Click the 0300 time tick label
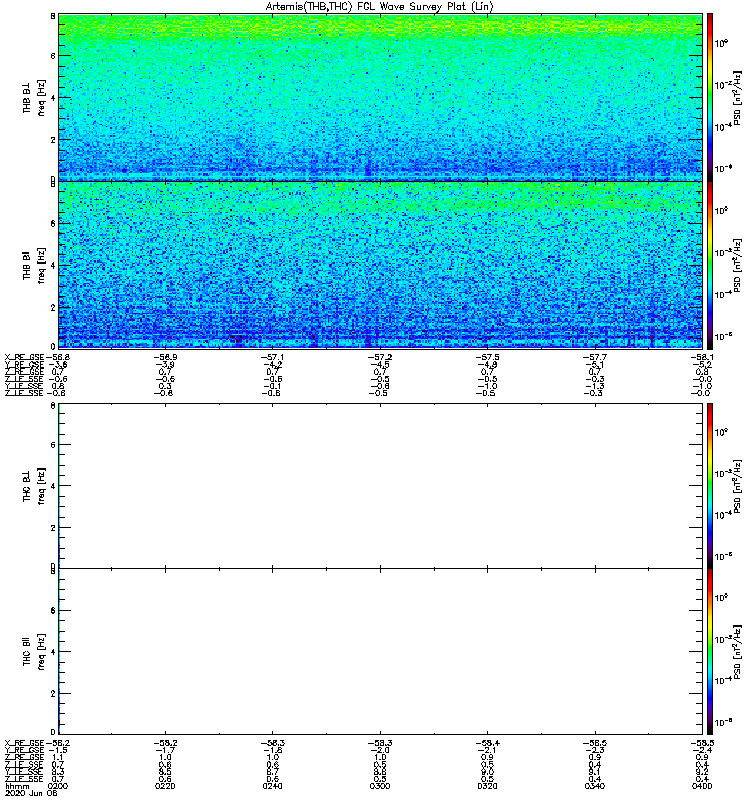750x800 pixels. coord(380,786)
